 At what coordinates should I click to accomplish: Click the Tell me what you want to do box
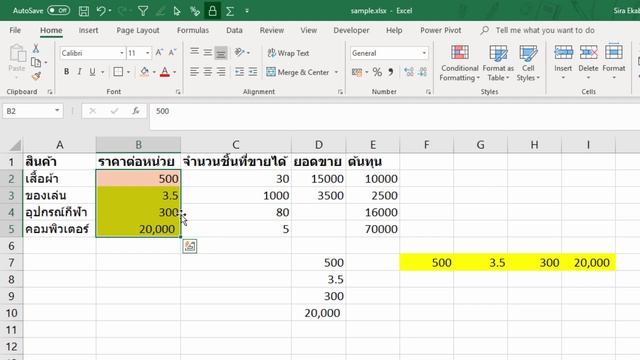(x=545, y=30)
